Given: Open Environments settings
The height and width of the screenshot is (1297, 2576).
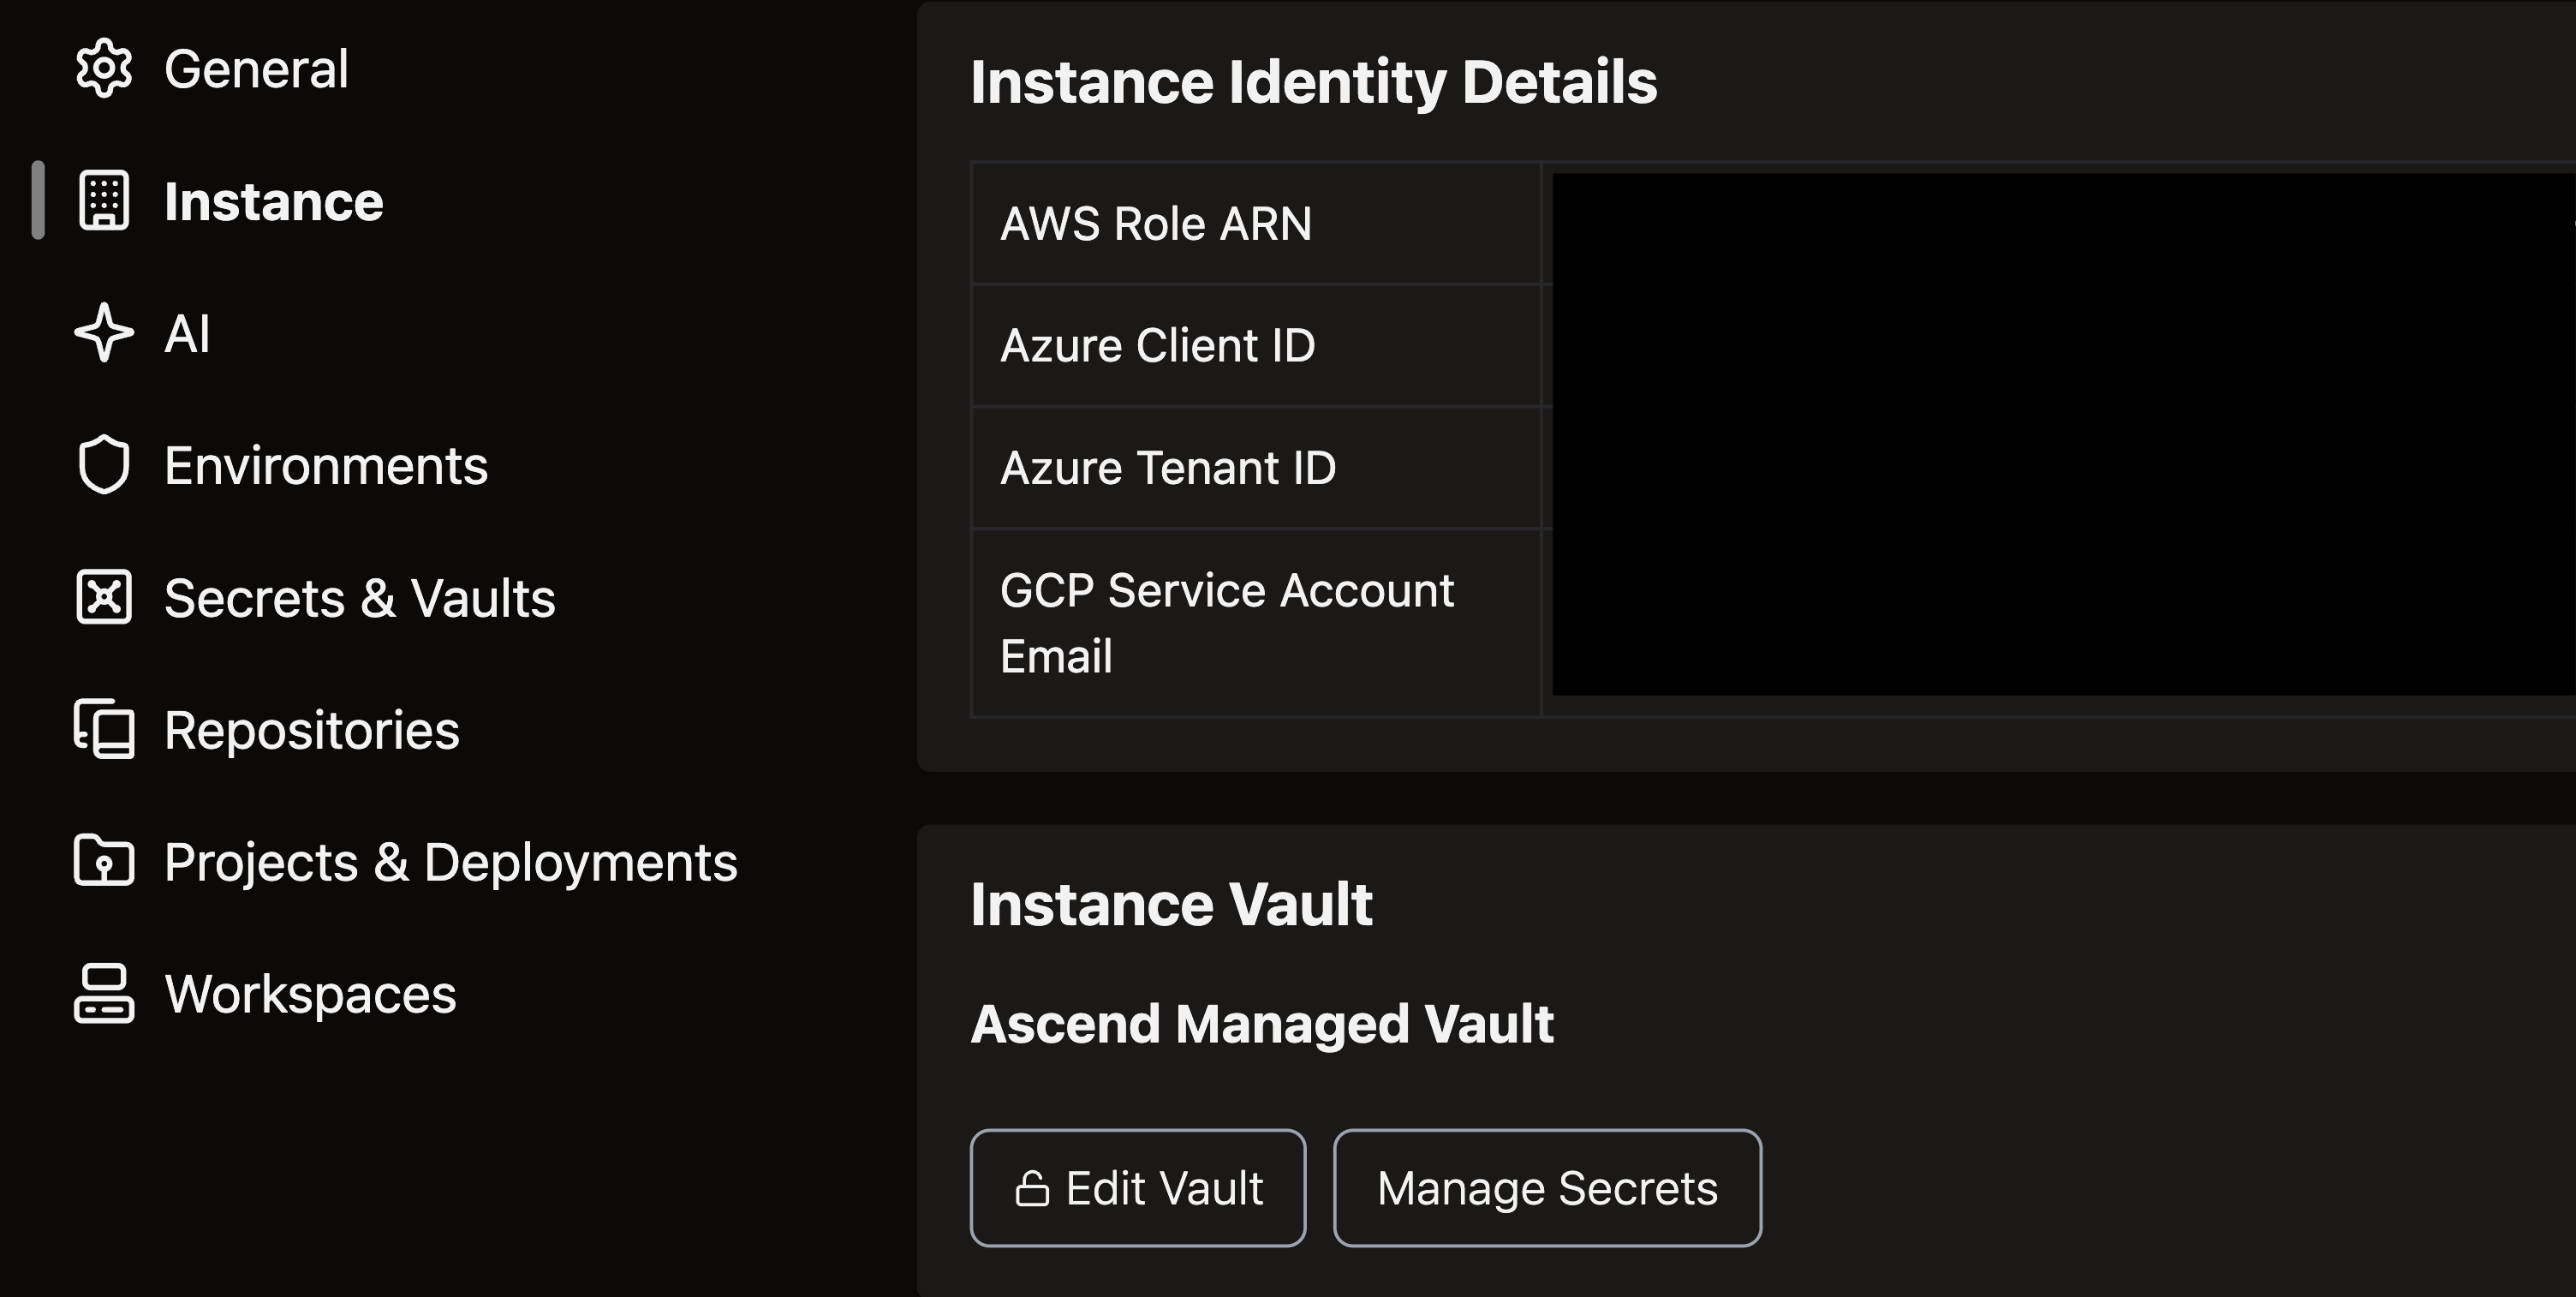Looking at the screenshot, I should (326, 465).
